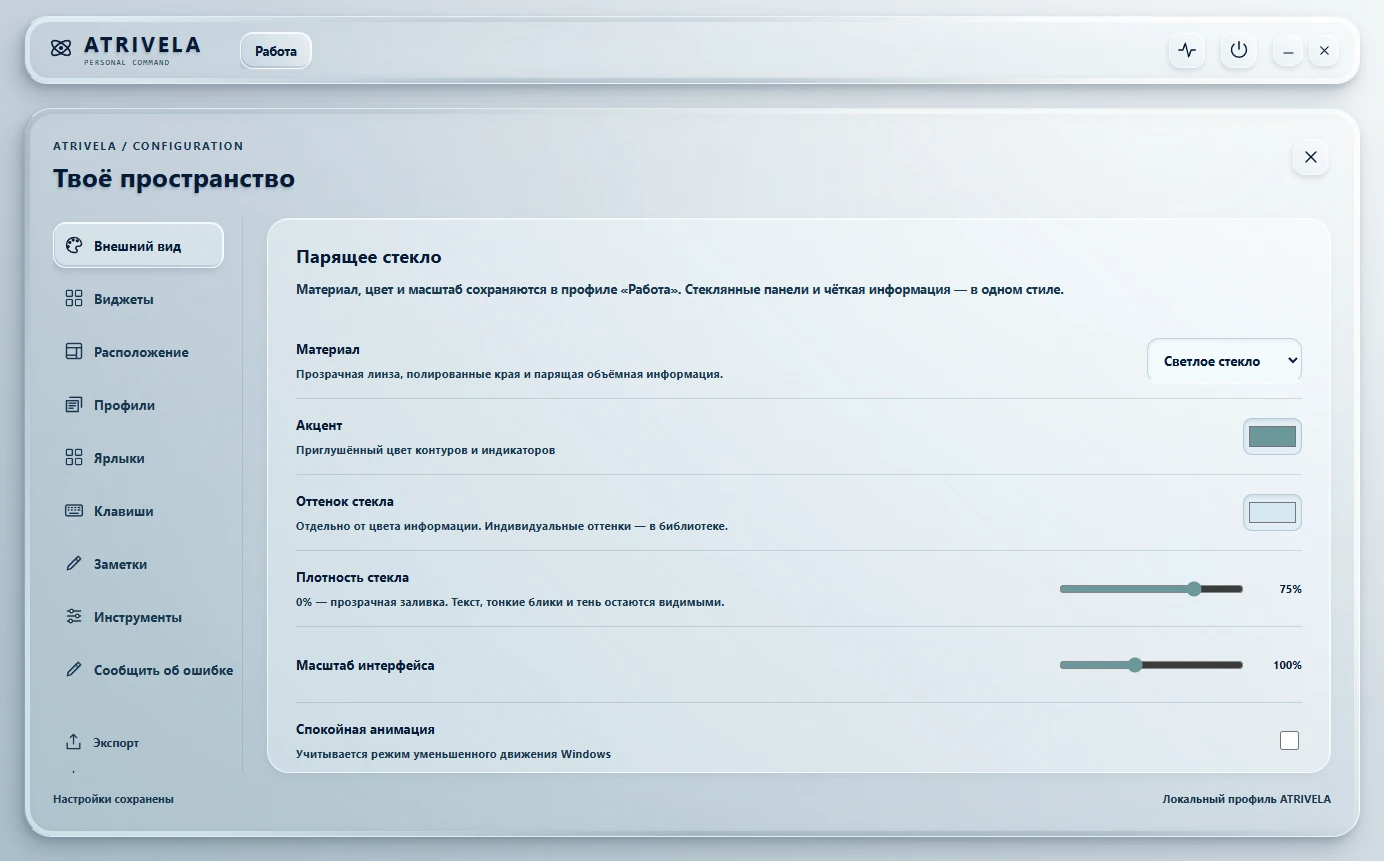Click the Плотность стекла slider track

click(x=1151, y=589)
